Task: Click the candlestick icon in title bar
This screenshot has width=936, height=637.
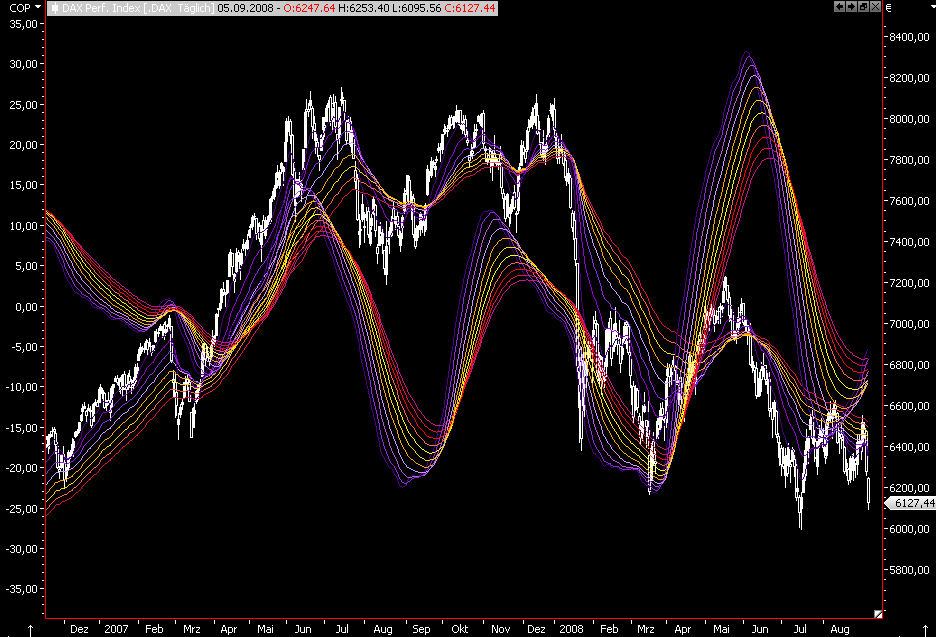Action: [x=55, y=8]
